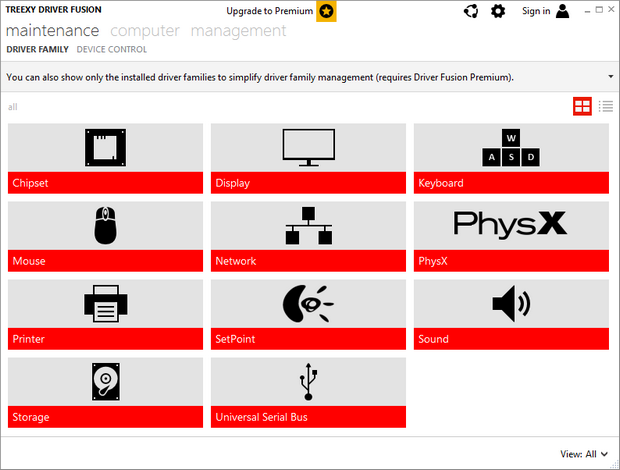The image size is (620, 470).
Task: Select the Storage hard drive icon
Action: [106, 381]
